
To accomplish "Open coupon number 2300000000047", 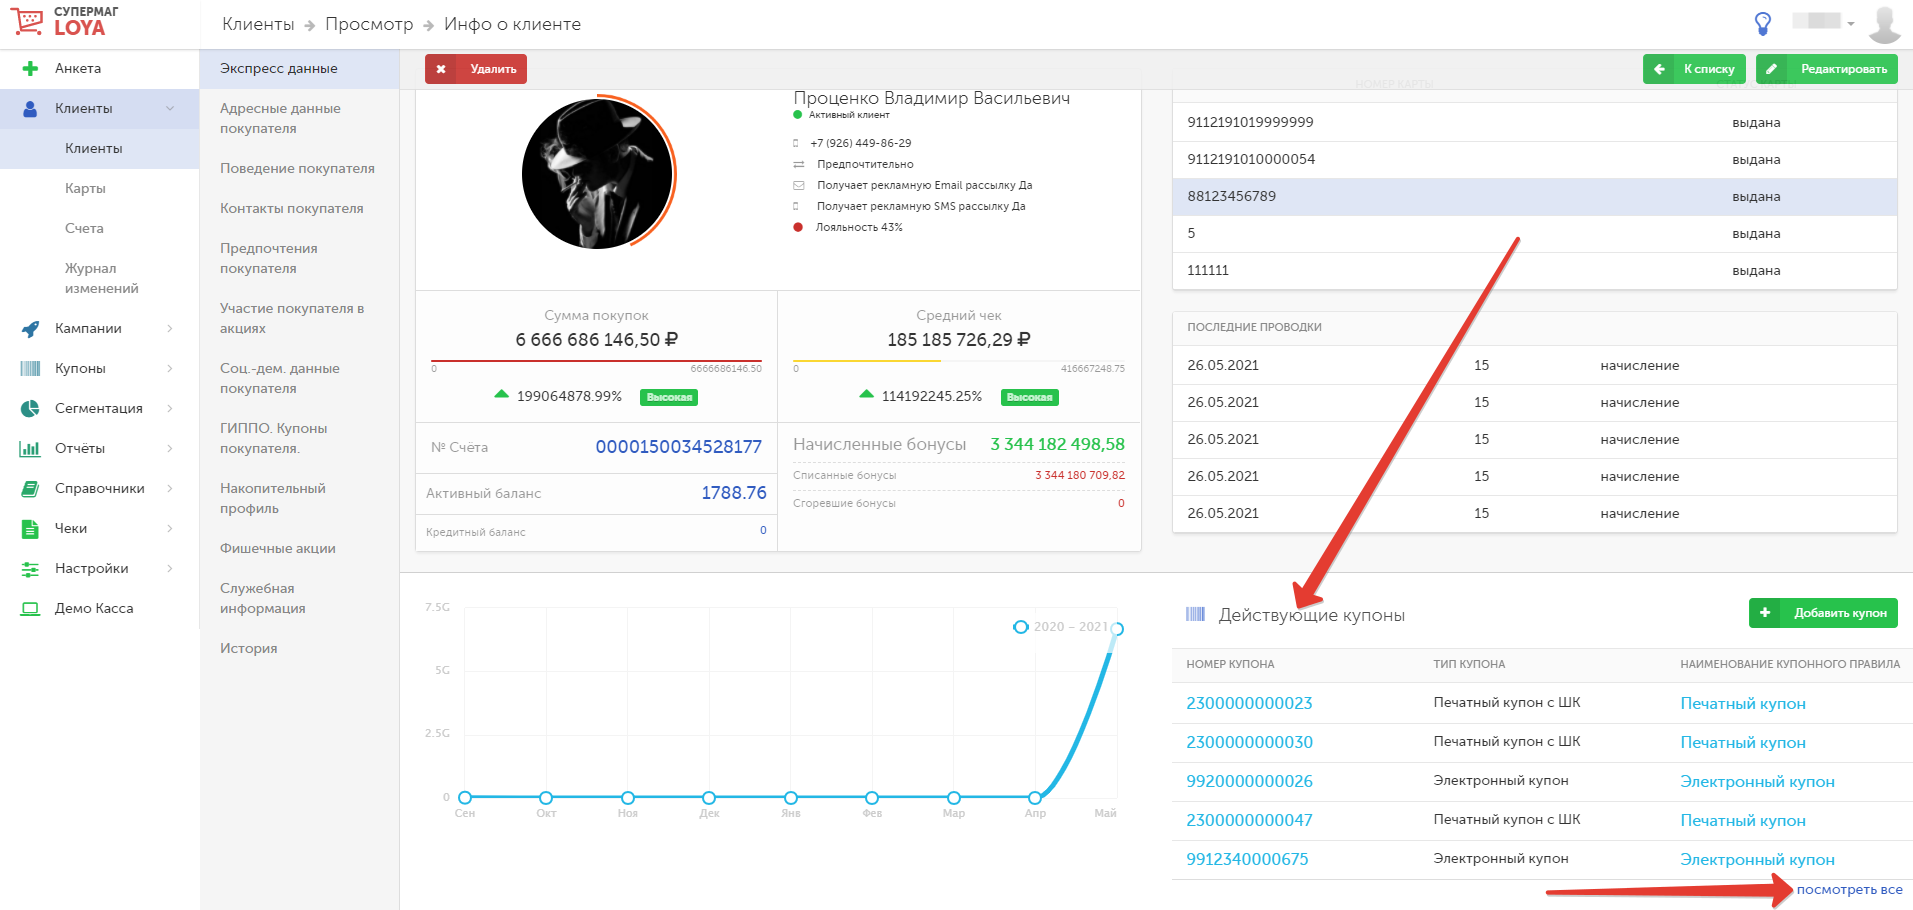I will point(1249,821).
